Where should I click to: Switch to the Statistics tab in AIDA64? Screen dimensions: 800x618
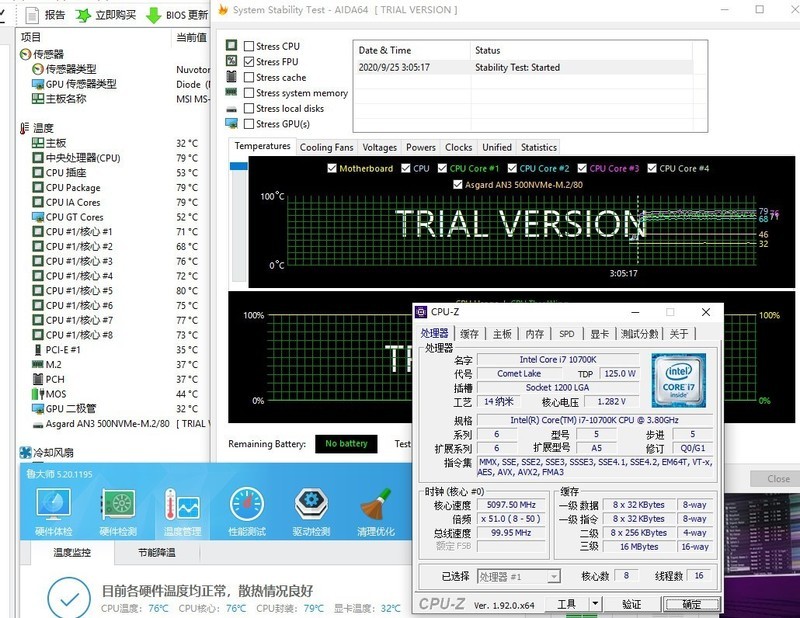click(x=540, y=147)
